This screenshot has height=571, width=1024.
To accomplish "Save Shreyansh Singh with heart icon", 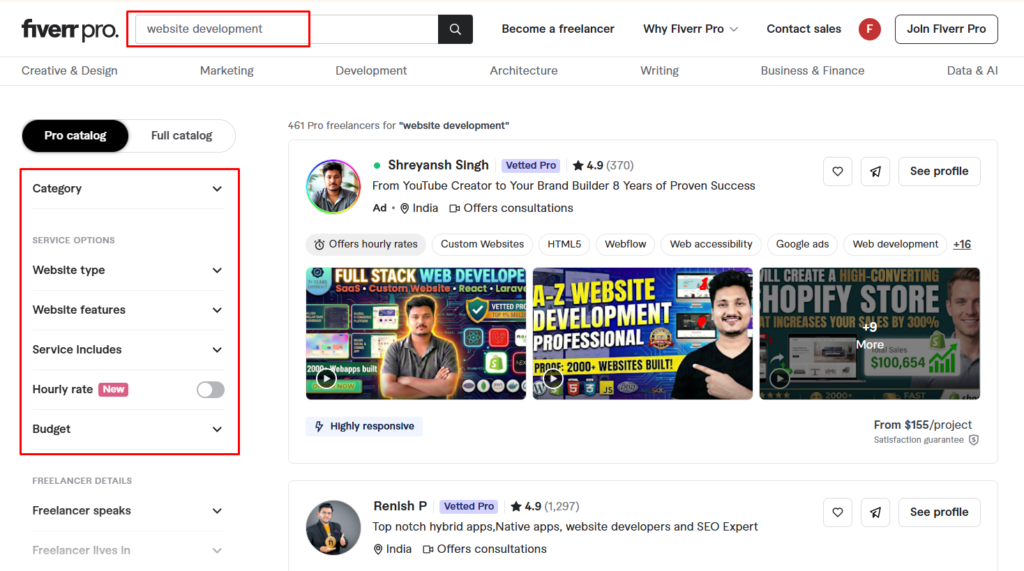I will [x=837, y=171].
